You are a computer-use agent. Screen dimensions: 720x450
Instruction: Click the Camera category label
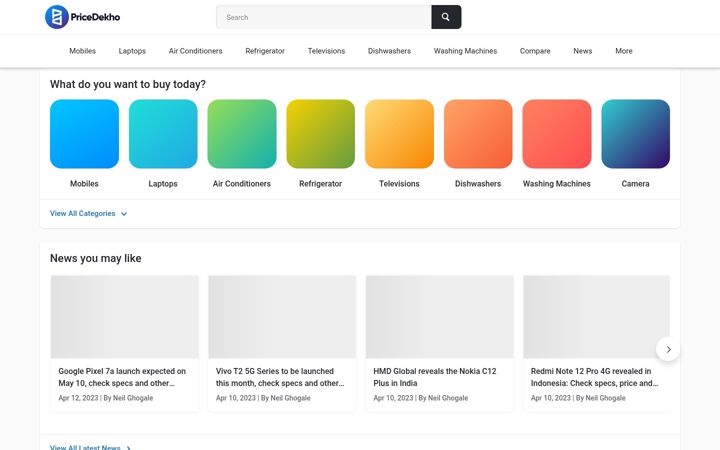click(x=636, y=184)
